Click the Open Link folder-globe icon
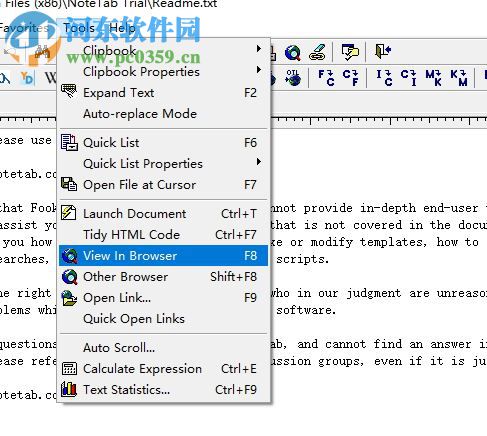 (x=69, y=298)
